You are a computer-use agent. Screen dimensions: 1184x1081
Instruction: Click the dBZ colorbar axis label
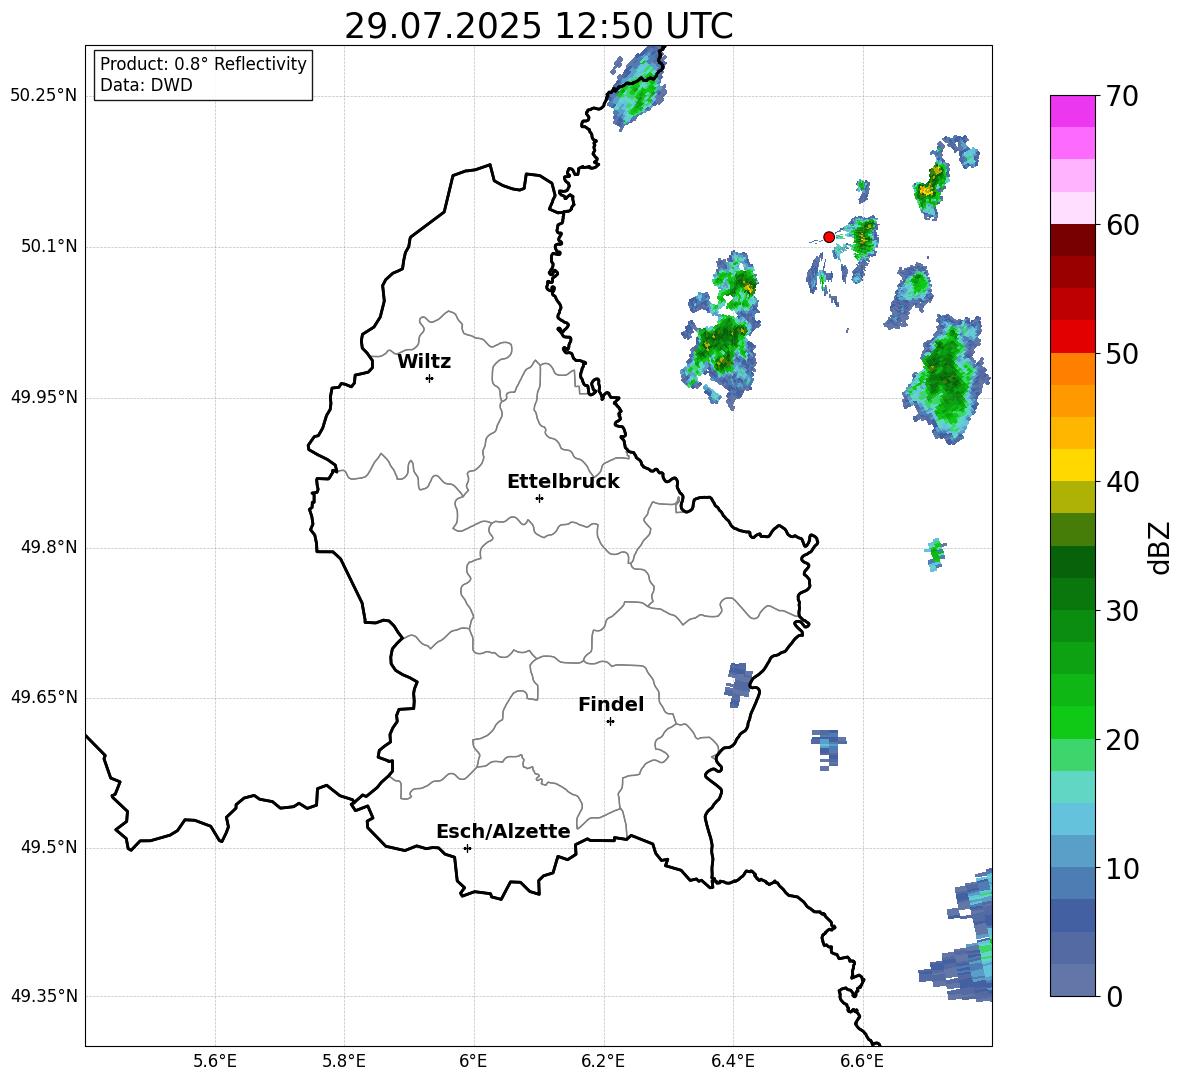click(x=1159, y=547)
